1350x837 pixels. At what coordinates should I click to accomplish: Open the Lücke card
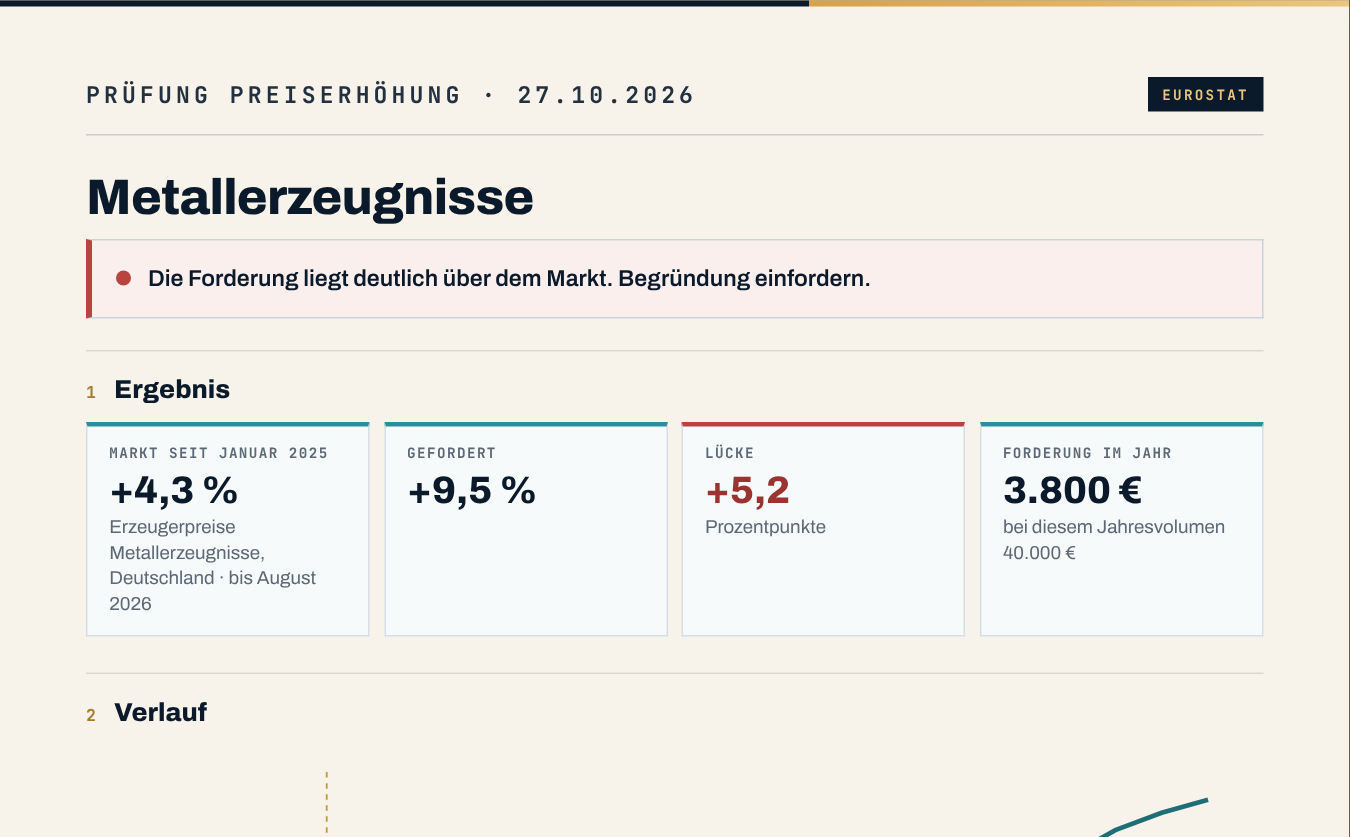click(x=823, y=529)
